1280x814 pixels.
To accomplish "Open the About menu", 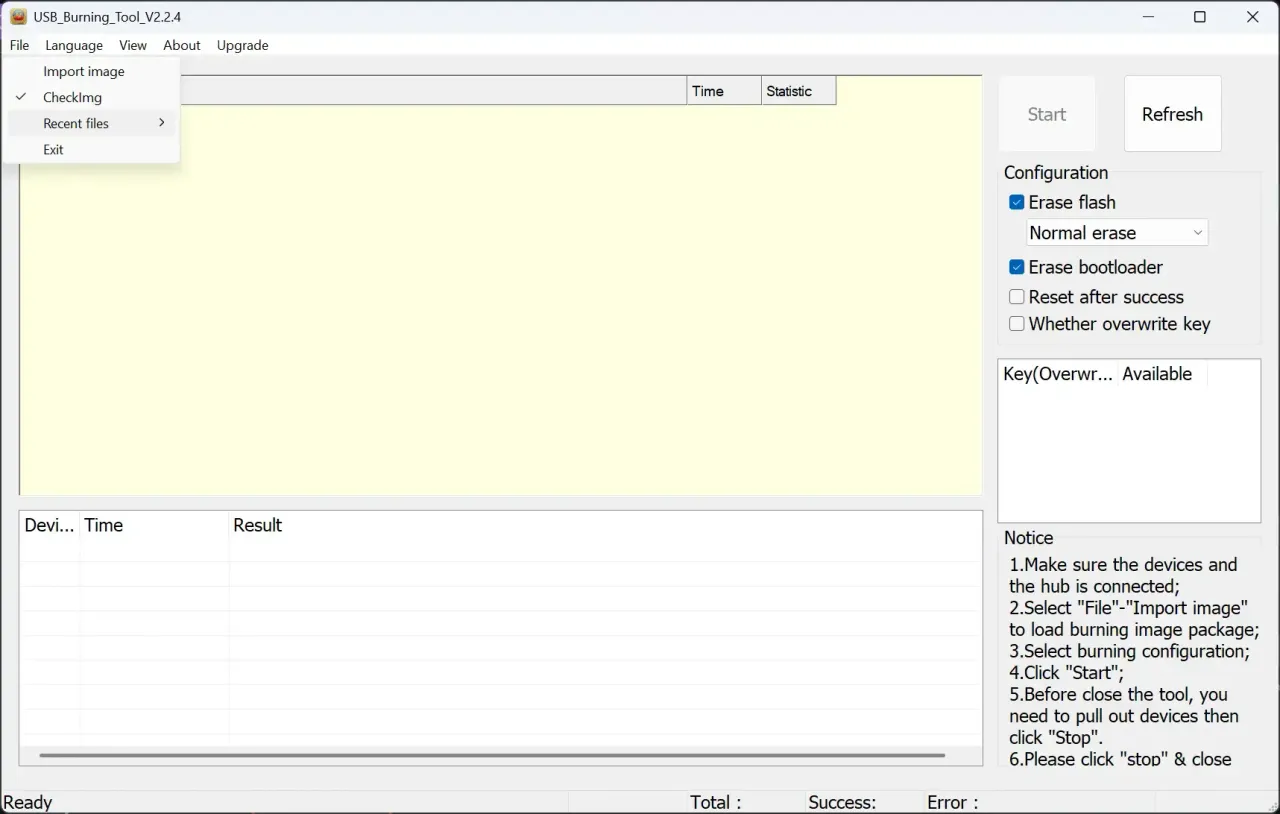I will click(x=182, y=45).
